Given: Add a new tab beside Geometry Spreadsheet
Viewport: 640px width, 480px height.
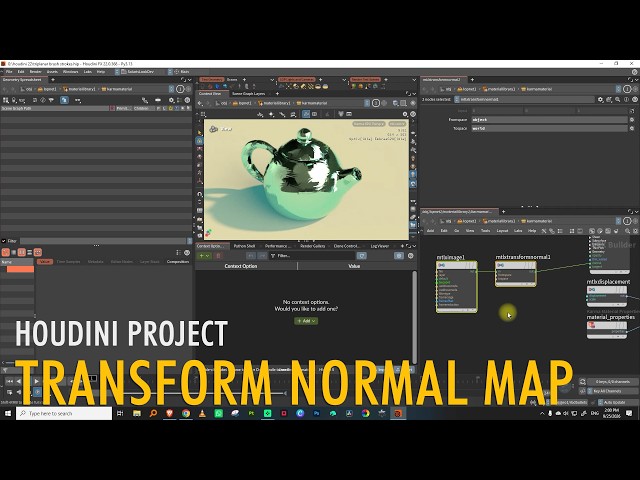Looking at the screenshot, I should tap(53, 80).
